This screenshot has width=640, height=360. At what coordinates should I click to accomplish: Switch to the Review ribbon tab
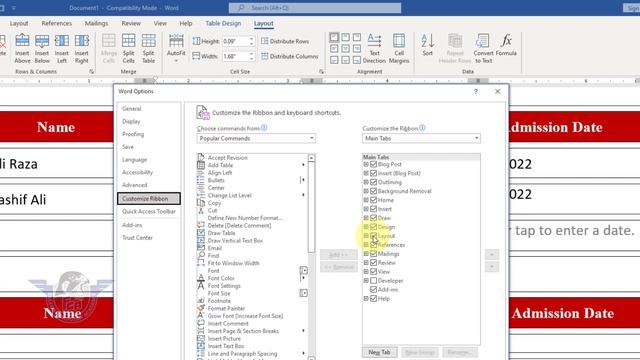(x=131, y=23)
